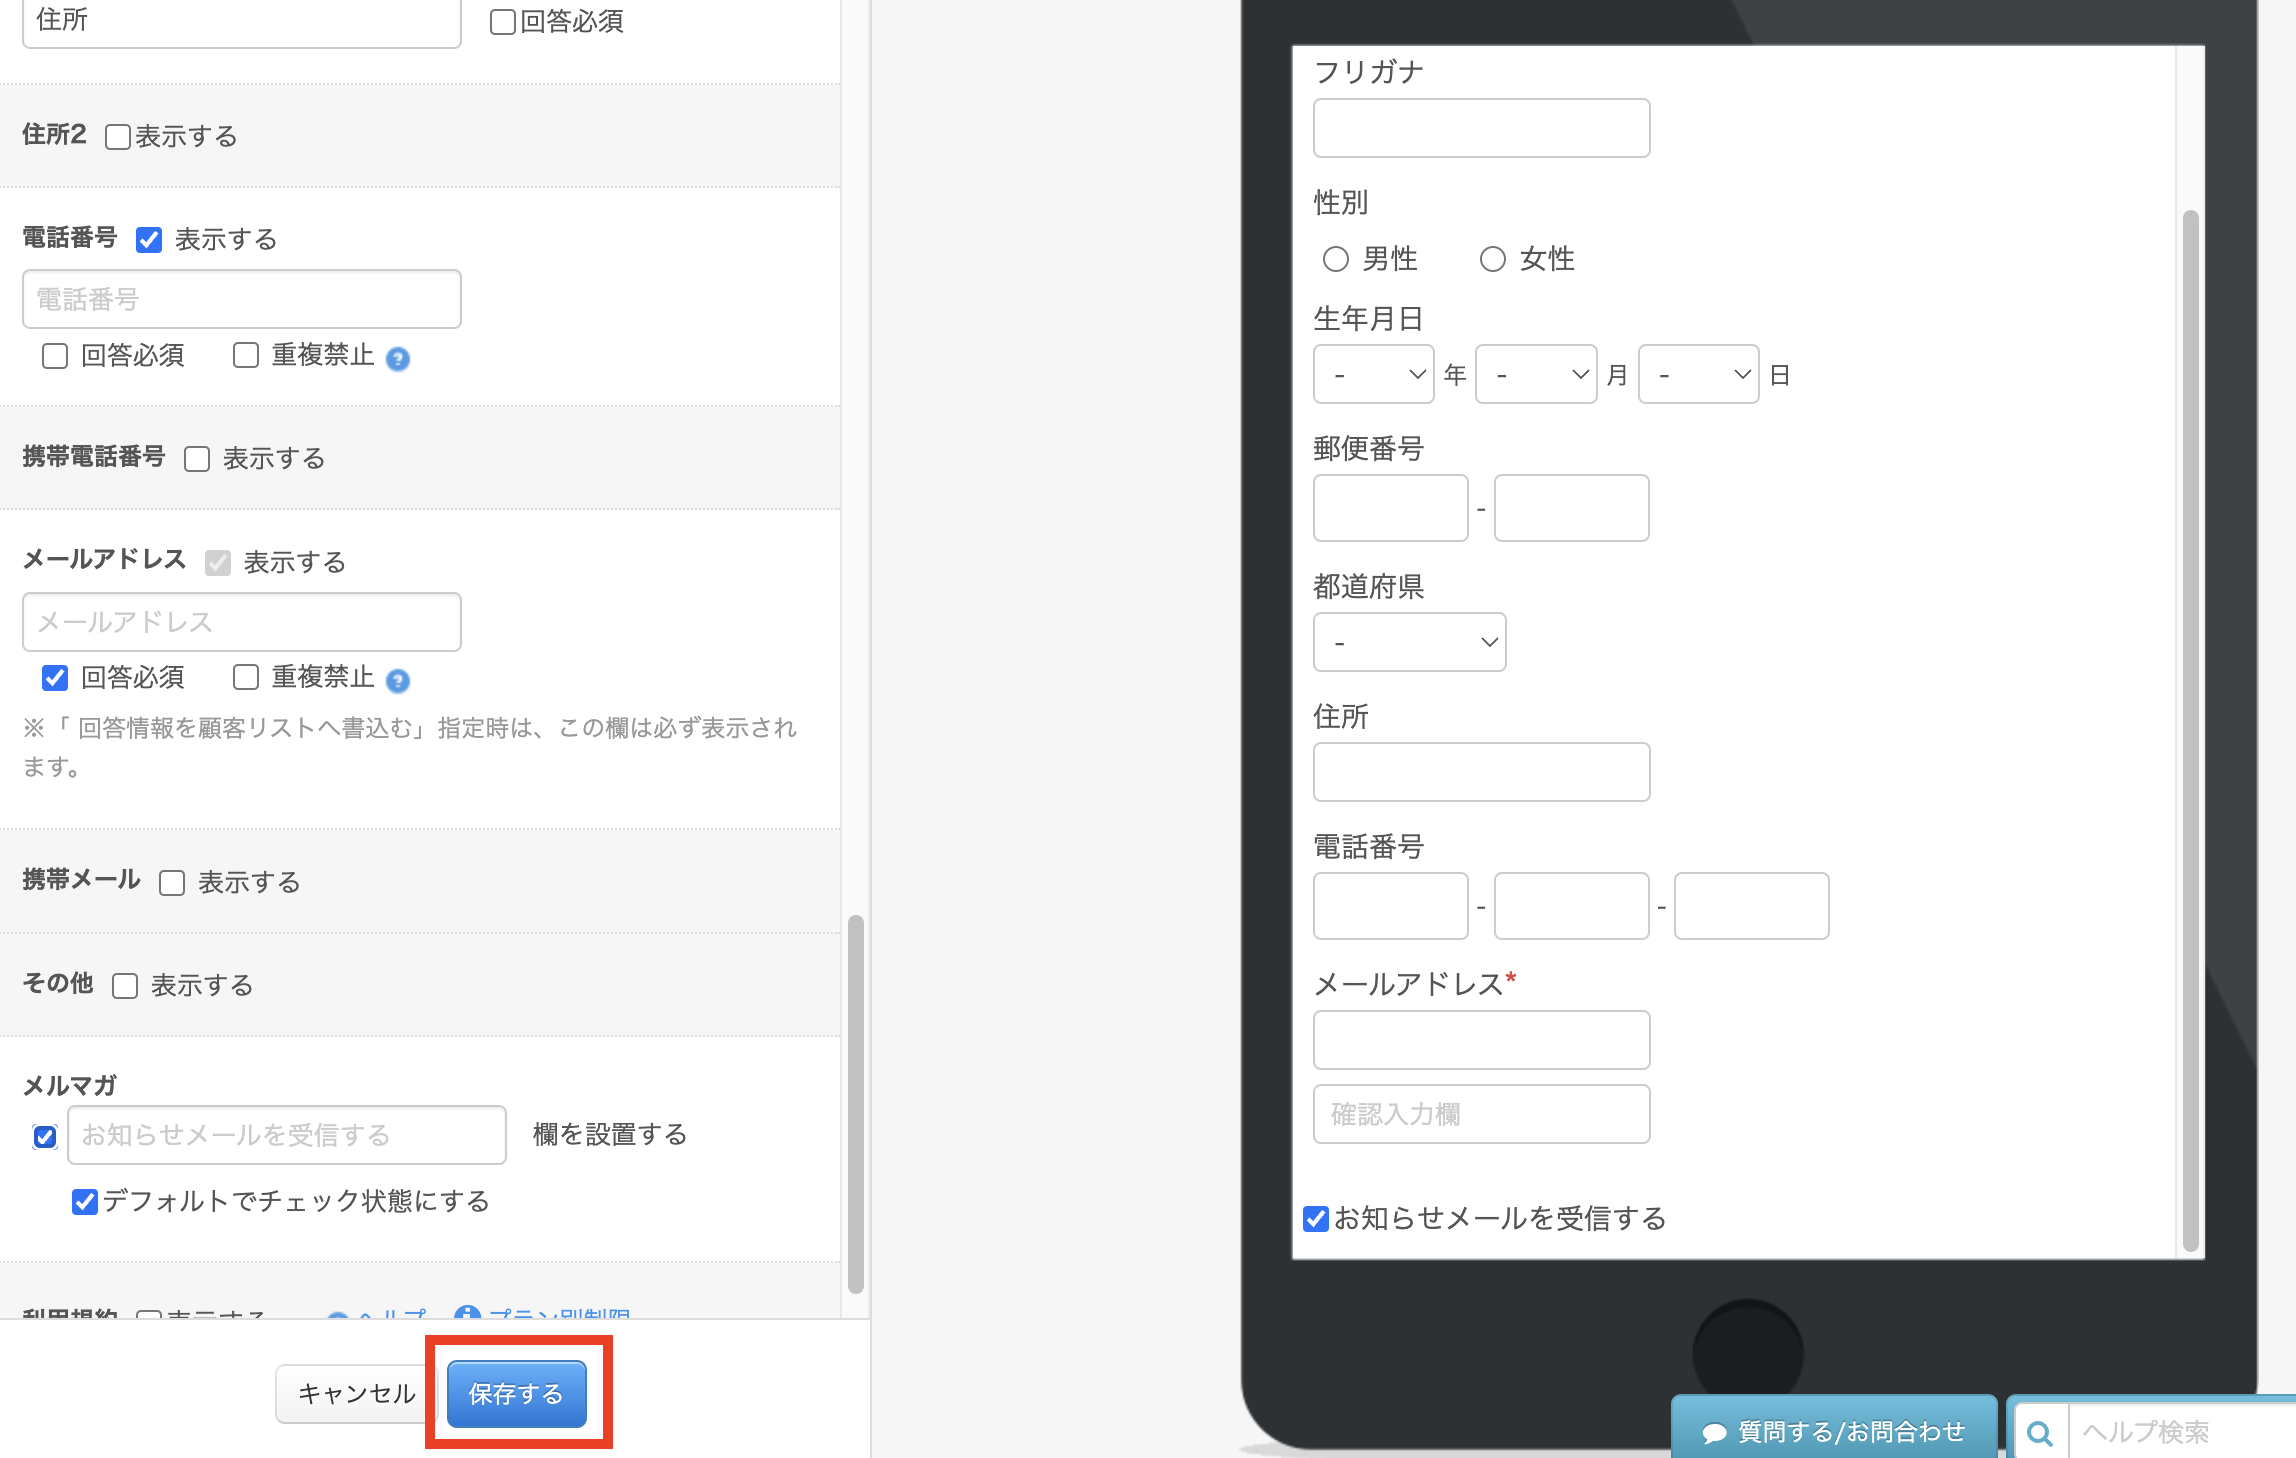Uncheck 電話番号 表示する checkbox
The width and height of the screenshot is (2296, 1458).
pos(149,240)
